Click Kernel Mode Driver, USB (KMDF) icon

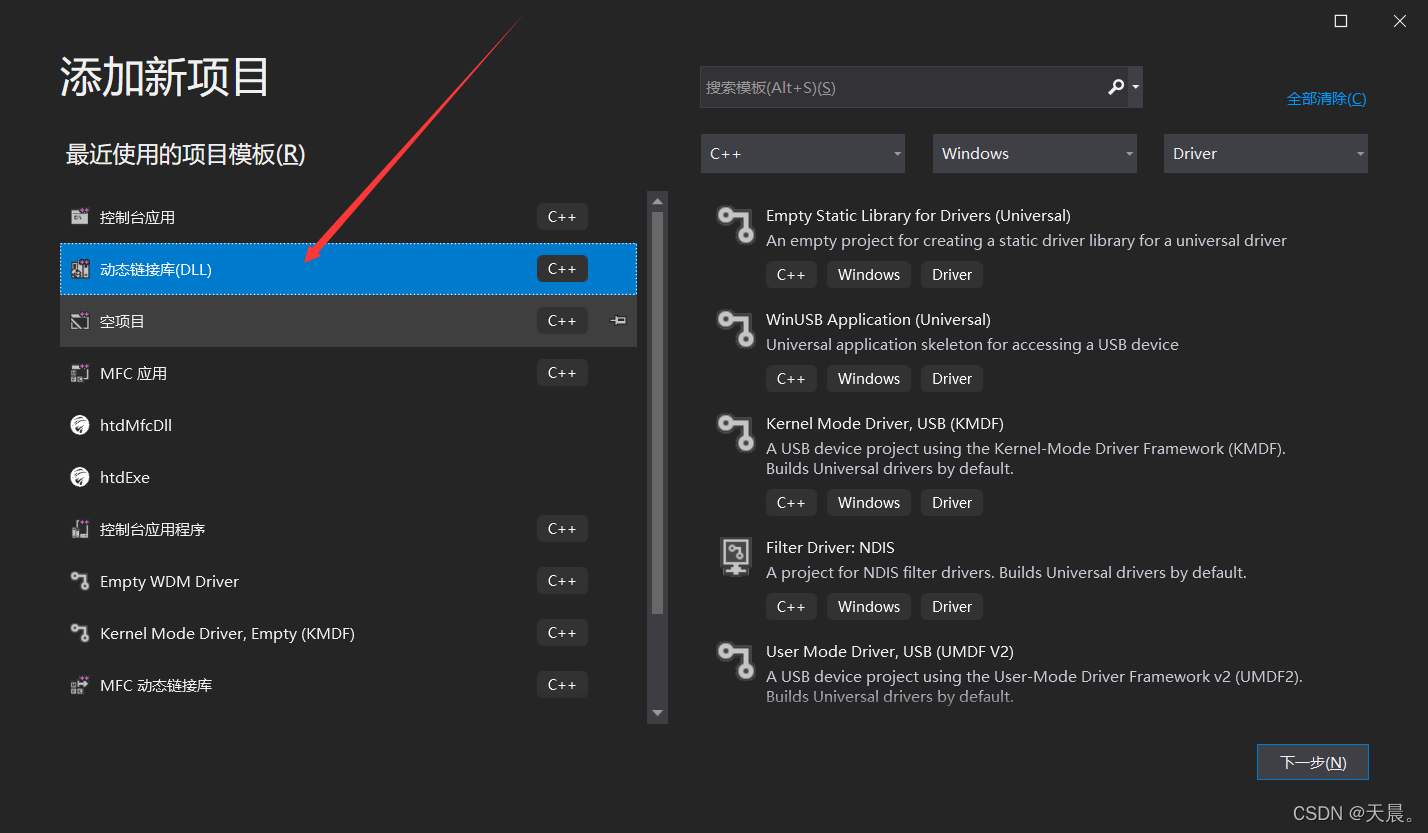[736, 433]
